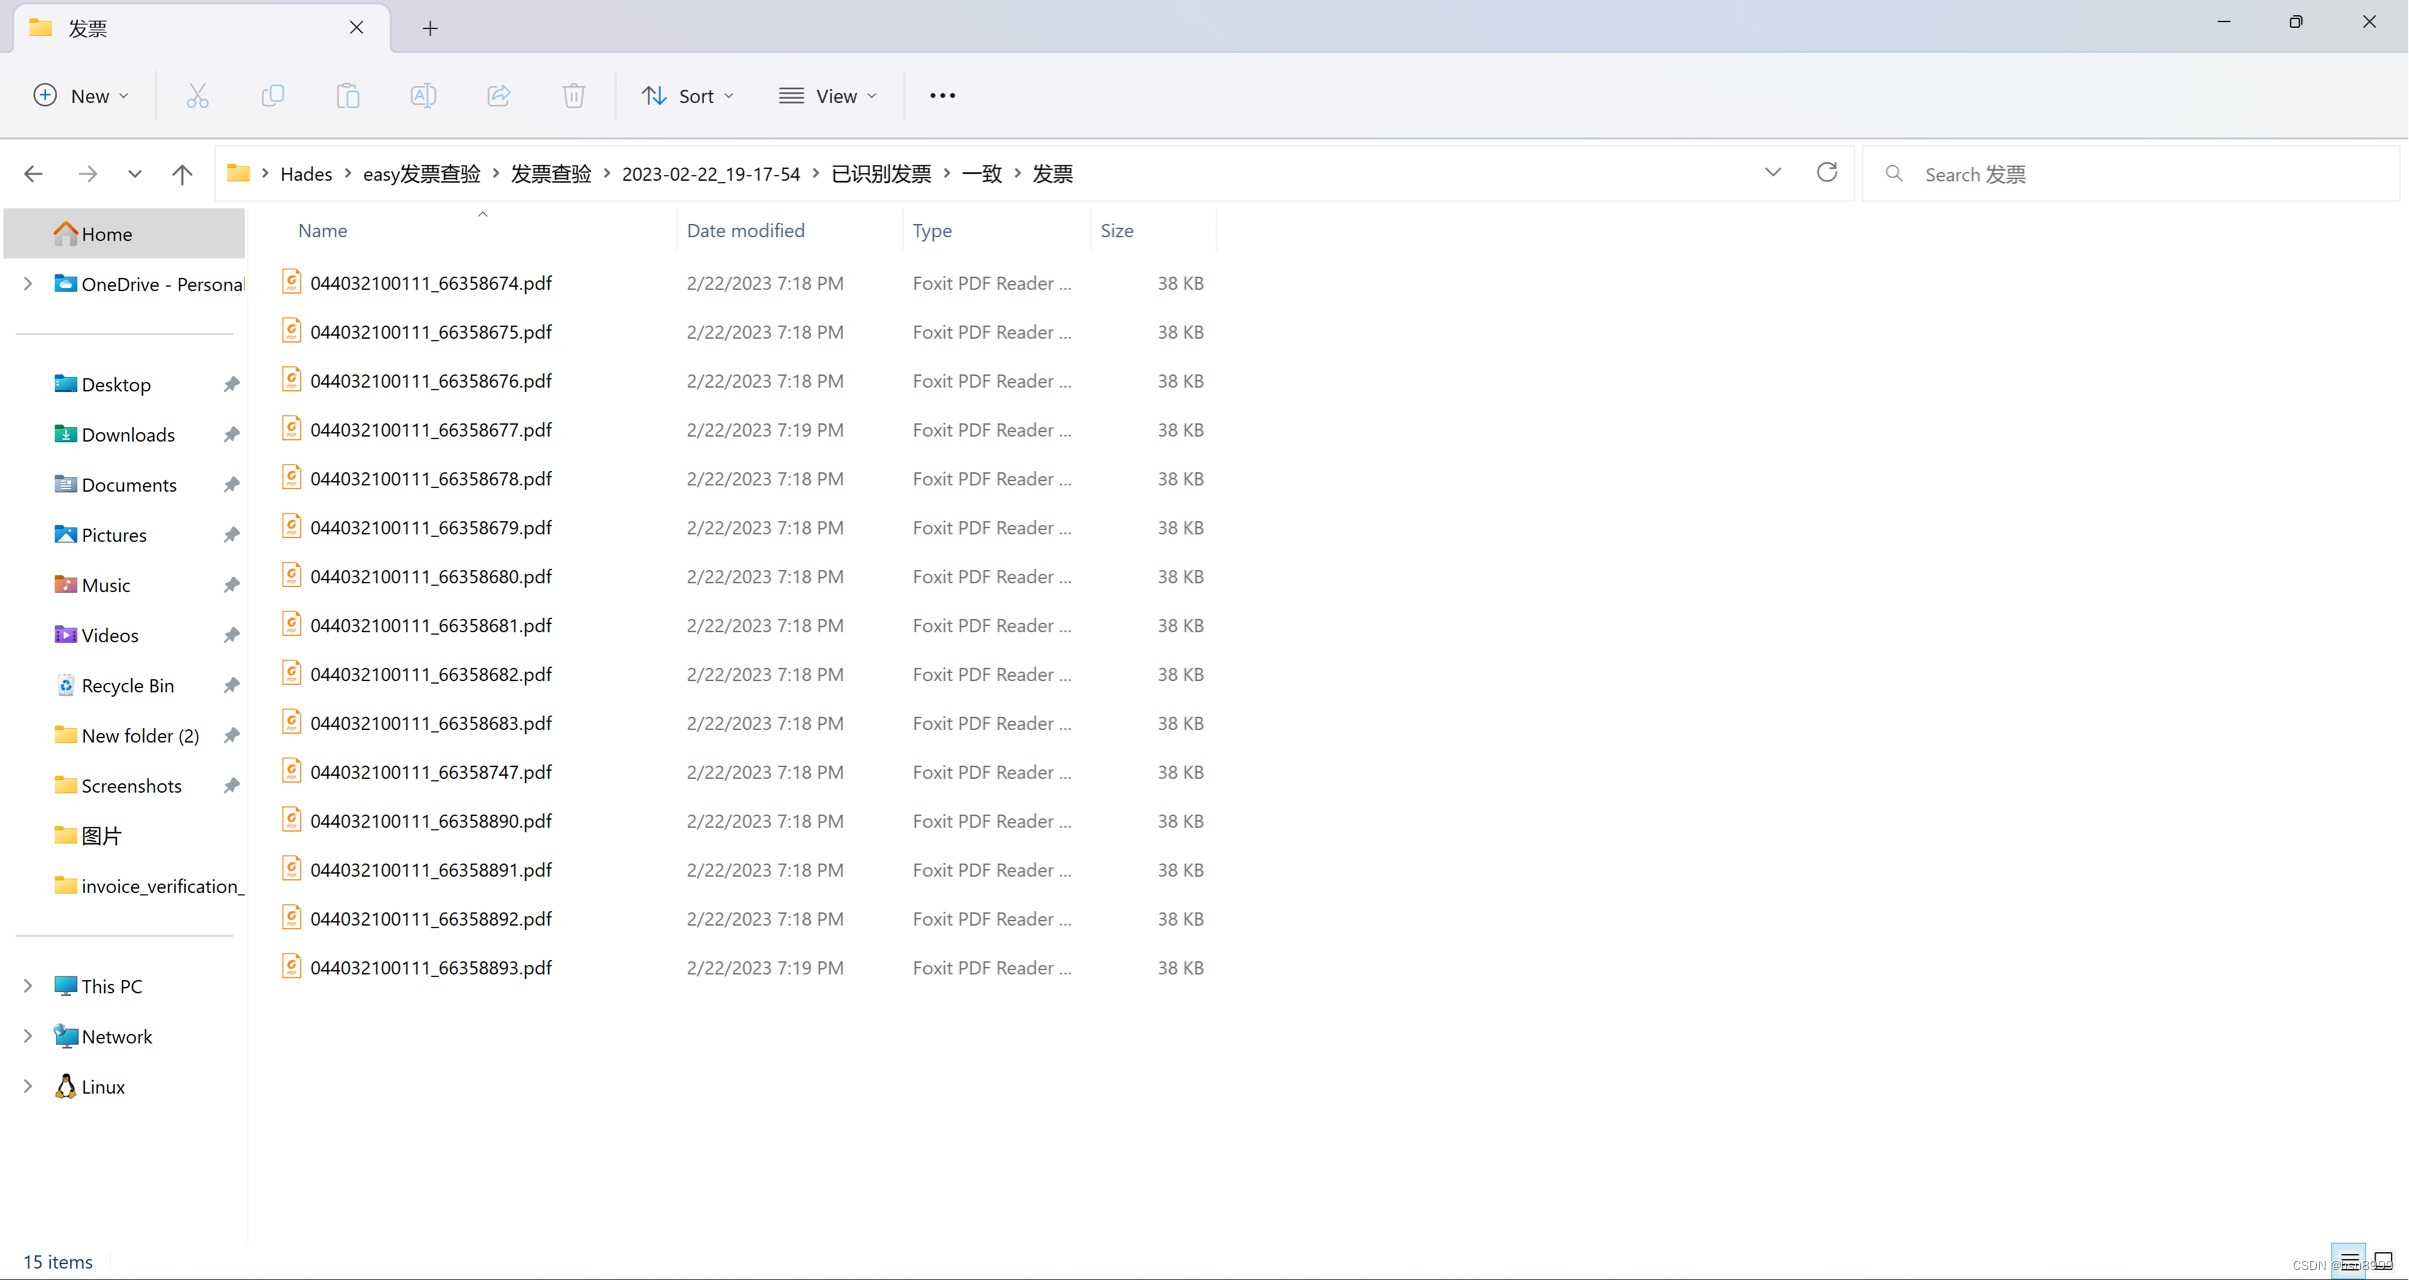2409x1280 pixels.
Task: Select file 044032100111_66358747.pdf
Action: coord(431,772)
